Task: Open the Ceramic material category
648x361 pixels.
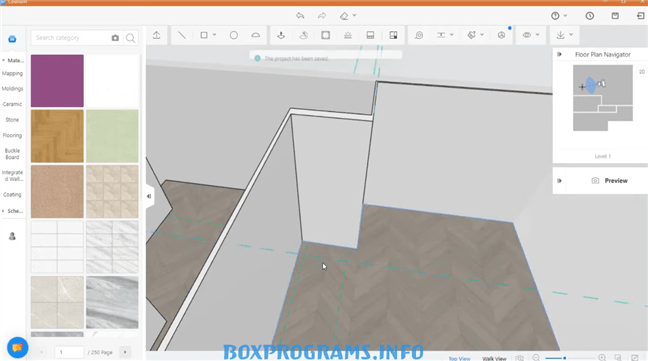Action: [x=12, y=104]
